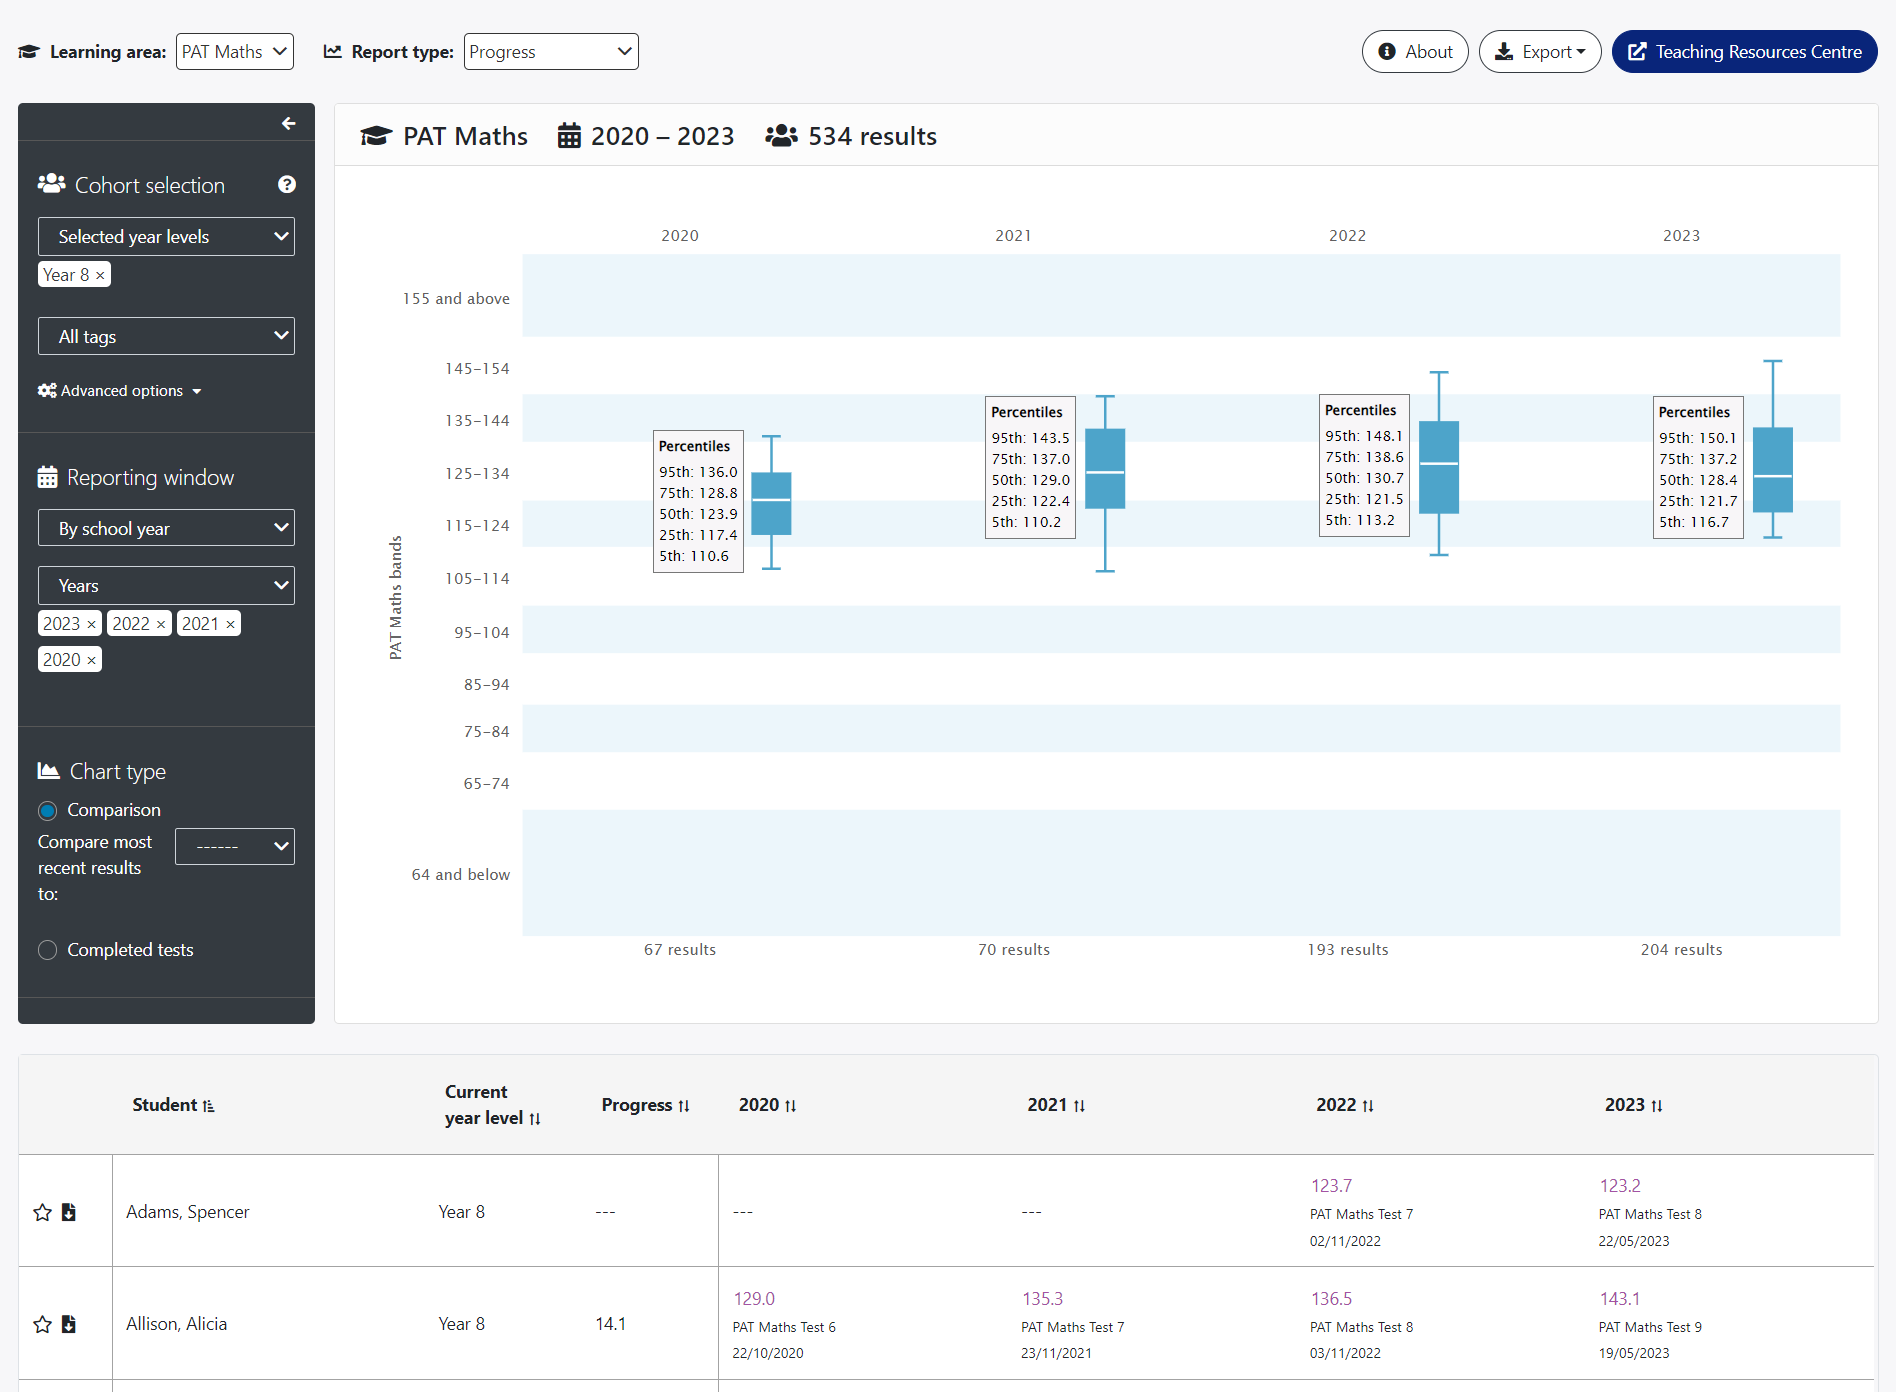Open the Export menu

[1539, 52]
